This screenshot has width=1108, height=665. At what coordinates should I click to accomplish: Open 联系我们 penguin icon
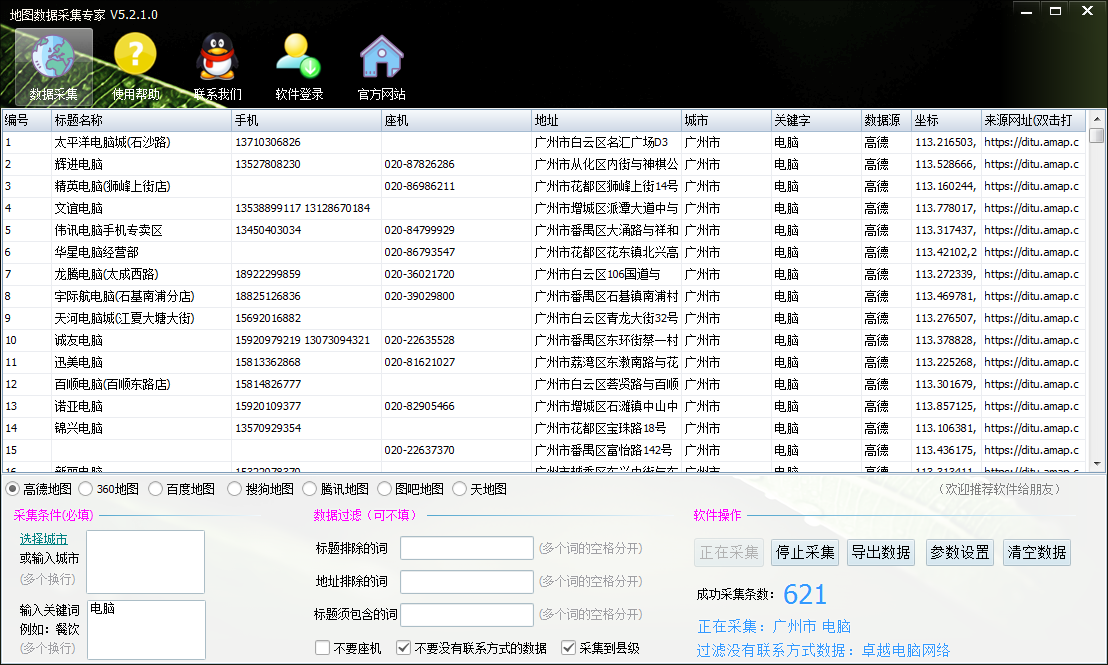217,58
